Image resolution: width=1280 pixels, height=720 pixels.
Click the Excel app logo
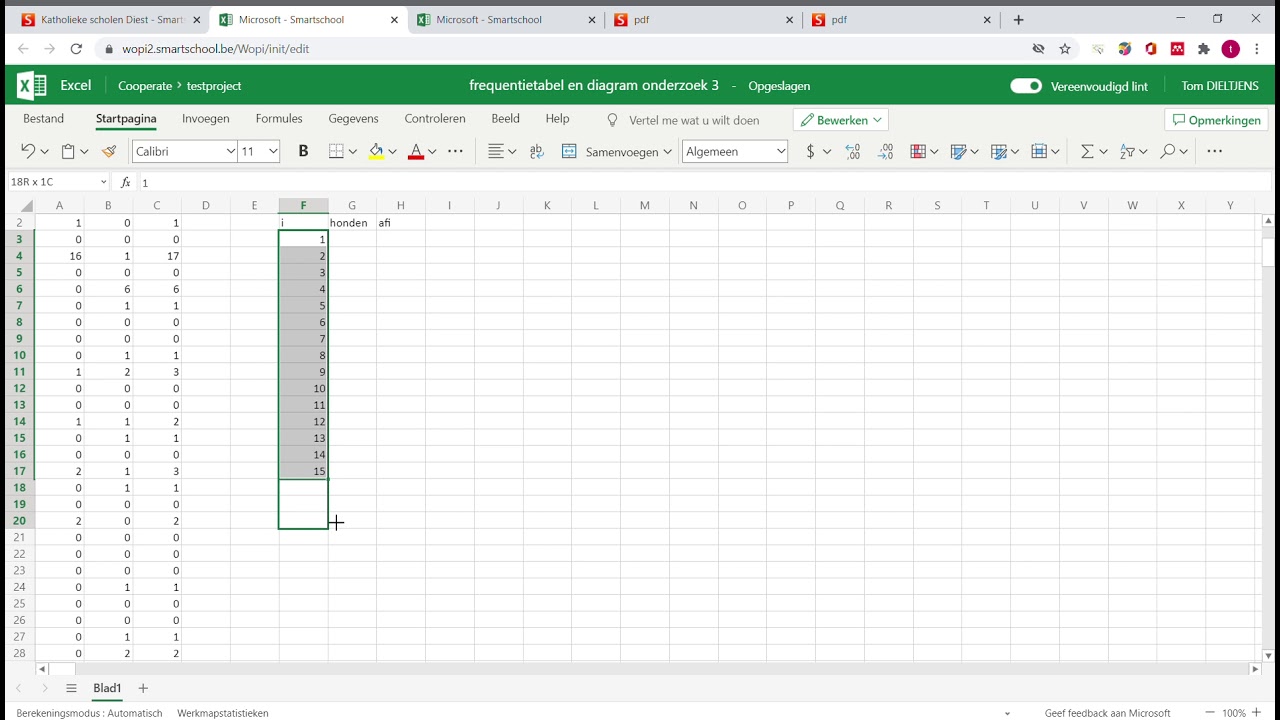pyautogui.click(x=32, y=86)
